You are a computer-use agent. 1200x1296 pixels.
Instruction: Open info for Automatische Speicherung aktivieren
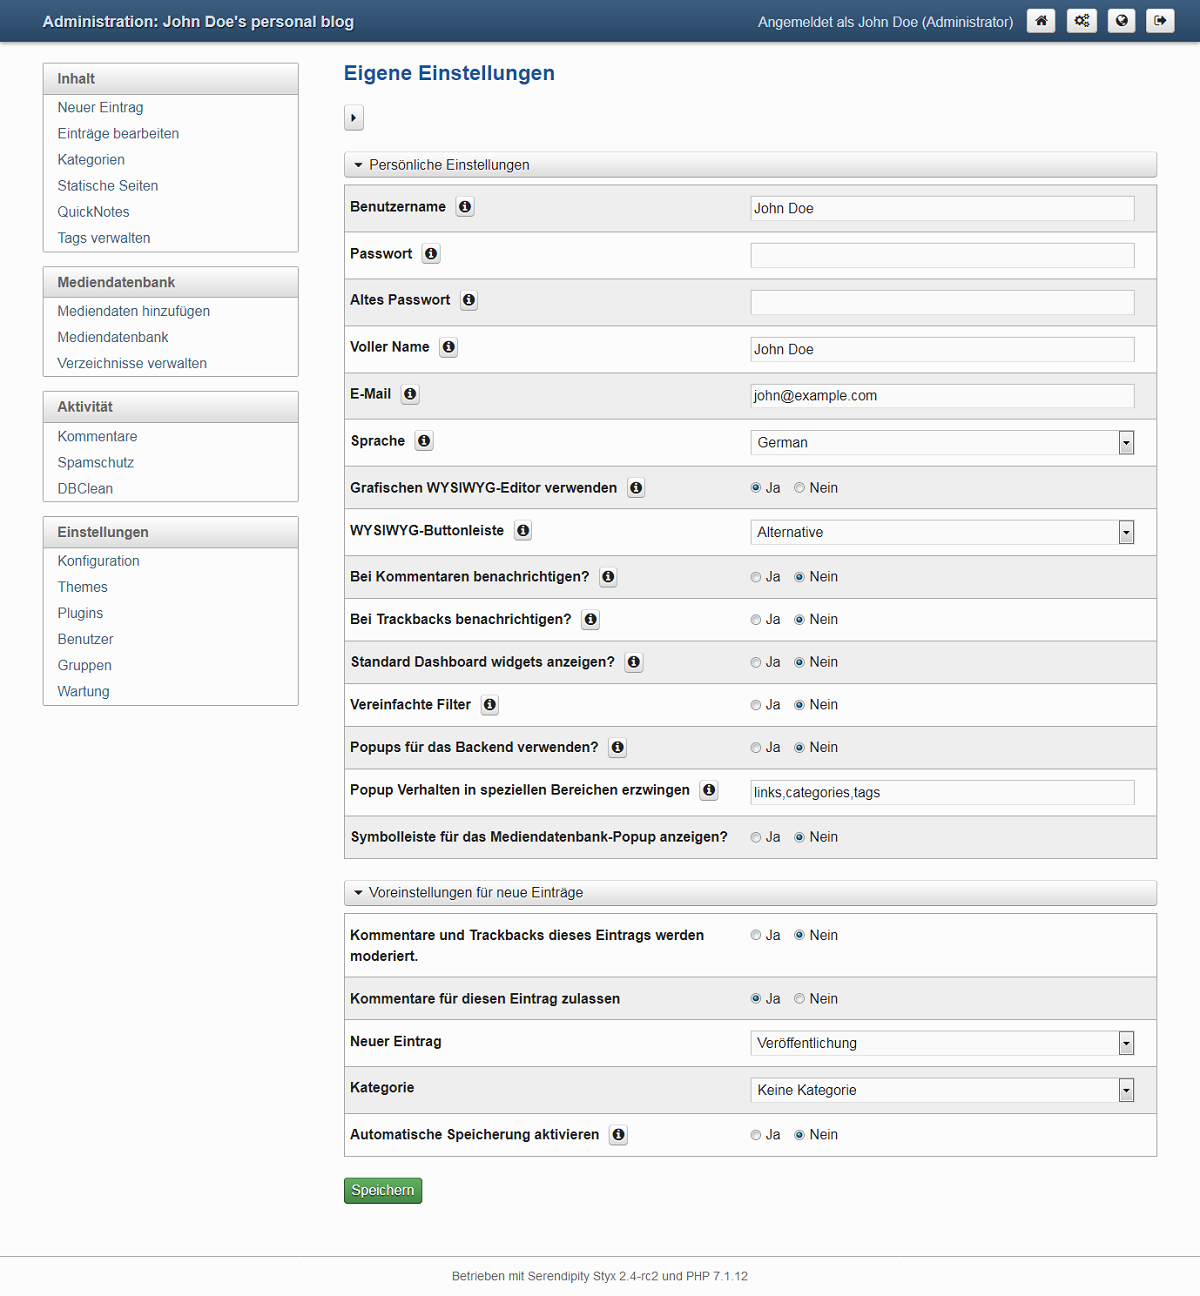[x=619, y=1135]
